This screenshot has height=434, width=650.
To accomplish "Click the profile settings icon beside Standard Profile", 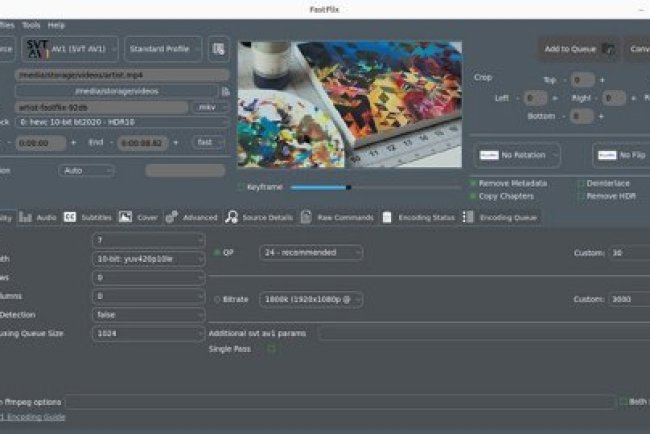I will [x=218, y=48].
